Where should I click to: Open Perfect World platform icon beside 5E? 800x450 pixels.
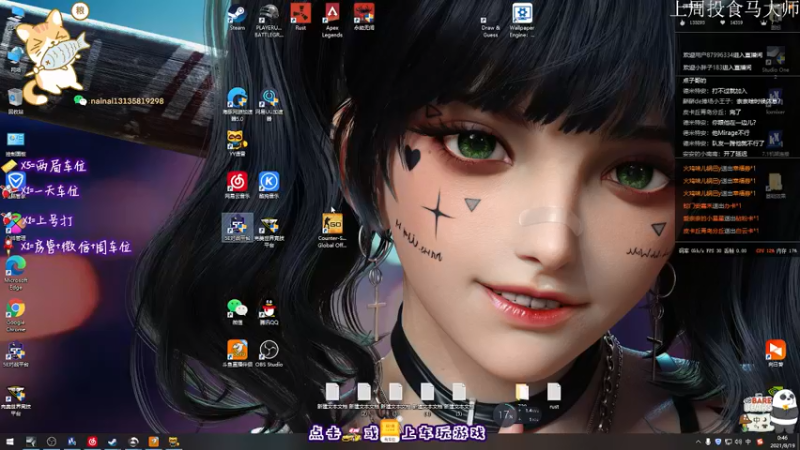[269, 232]
